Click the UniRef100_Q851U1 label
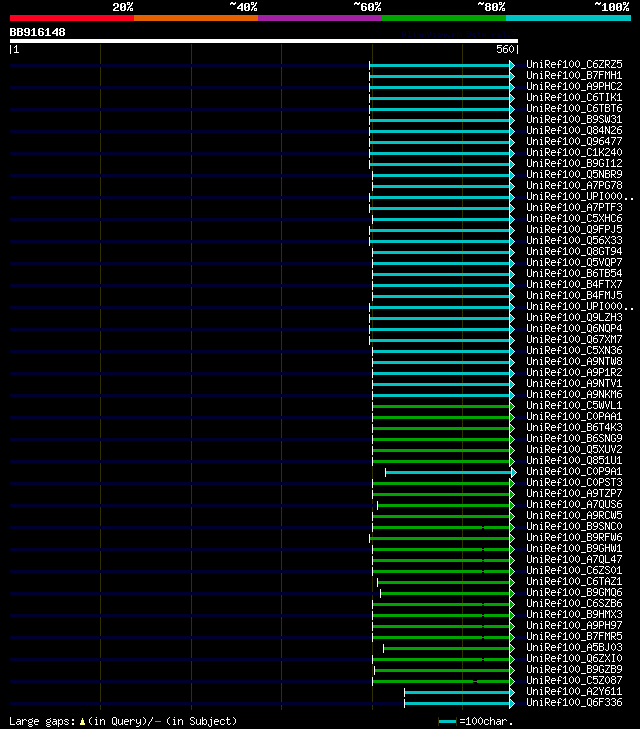Image resolution: width=640 pixels, height=729 pixels. tap(574, 461)
